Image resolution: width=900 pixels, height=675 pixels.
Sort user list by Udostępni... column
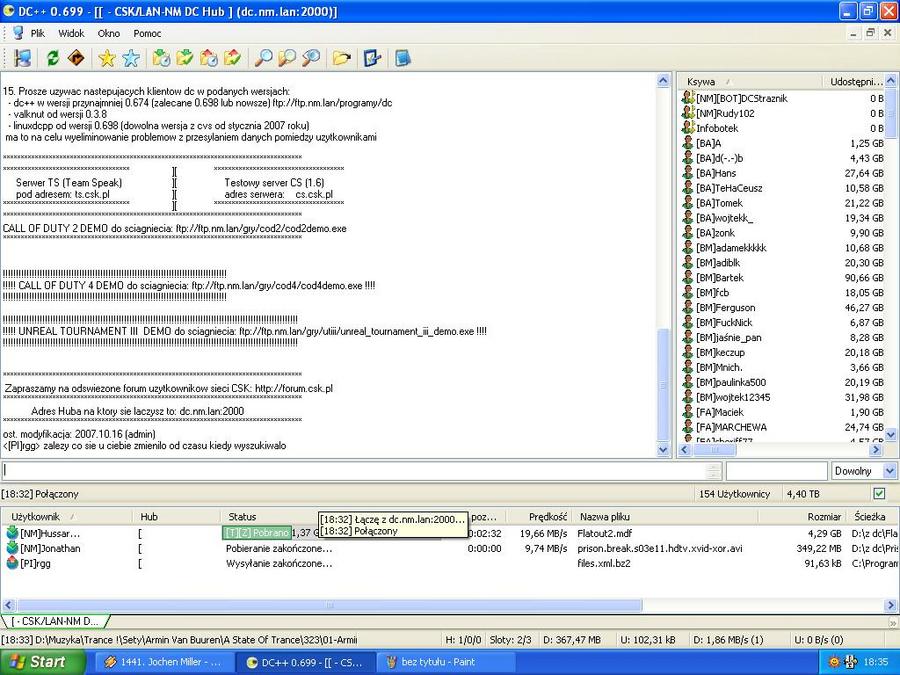click(x=854, y=82)
